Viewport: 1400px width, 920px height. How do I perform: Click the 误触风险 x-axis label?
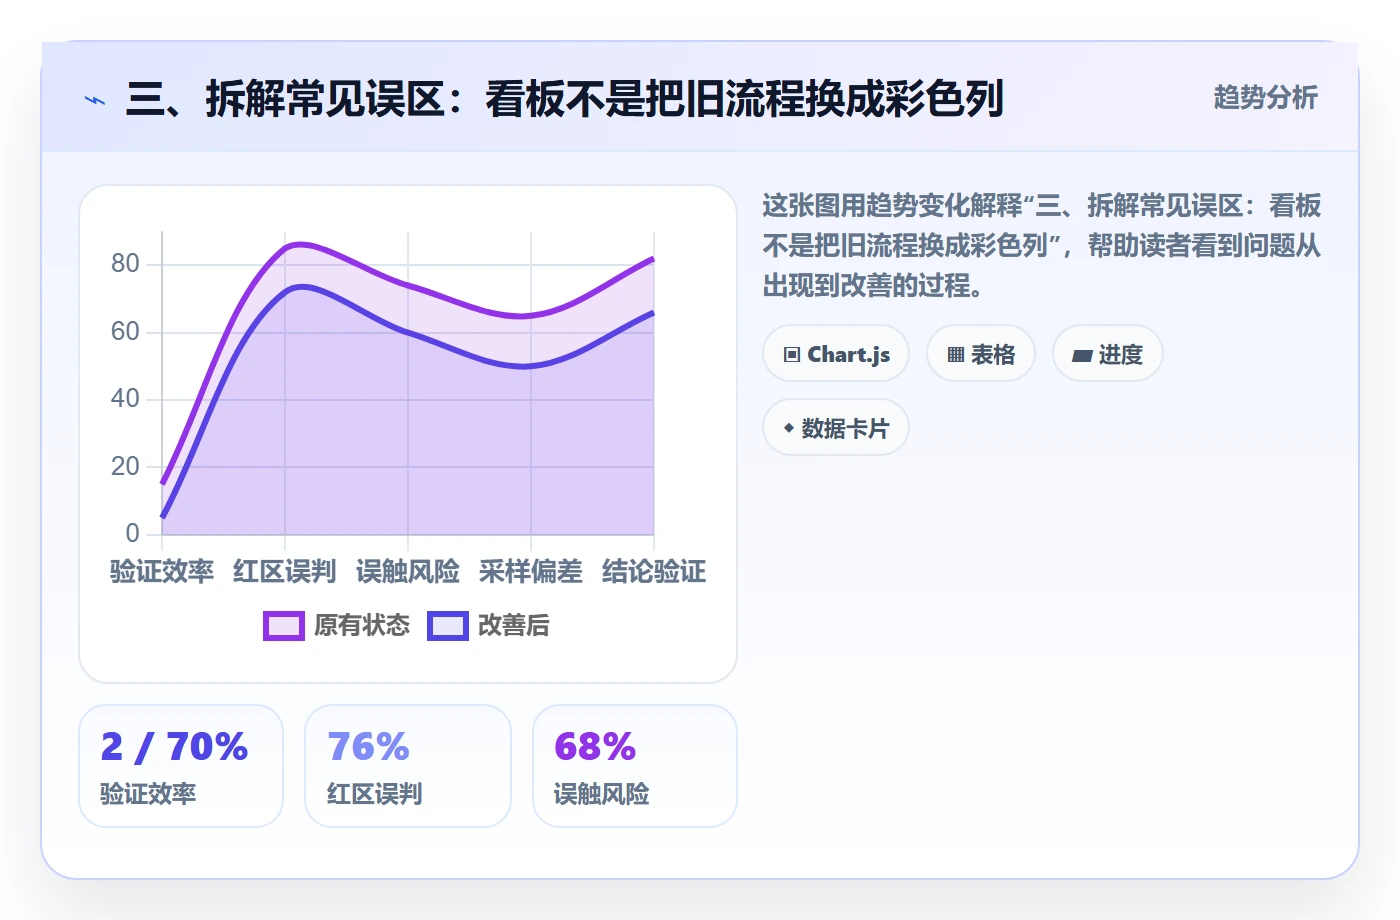(x=408, y=572)
